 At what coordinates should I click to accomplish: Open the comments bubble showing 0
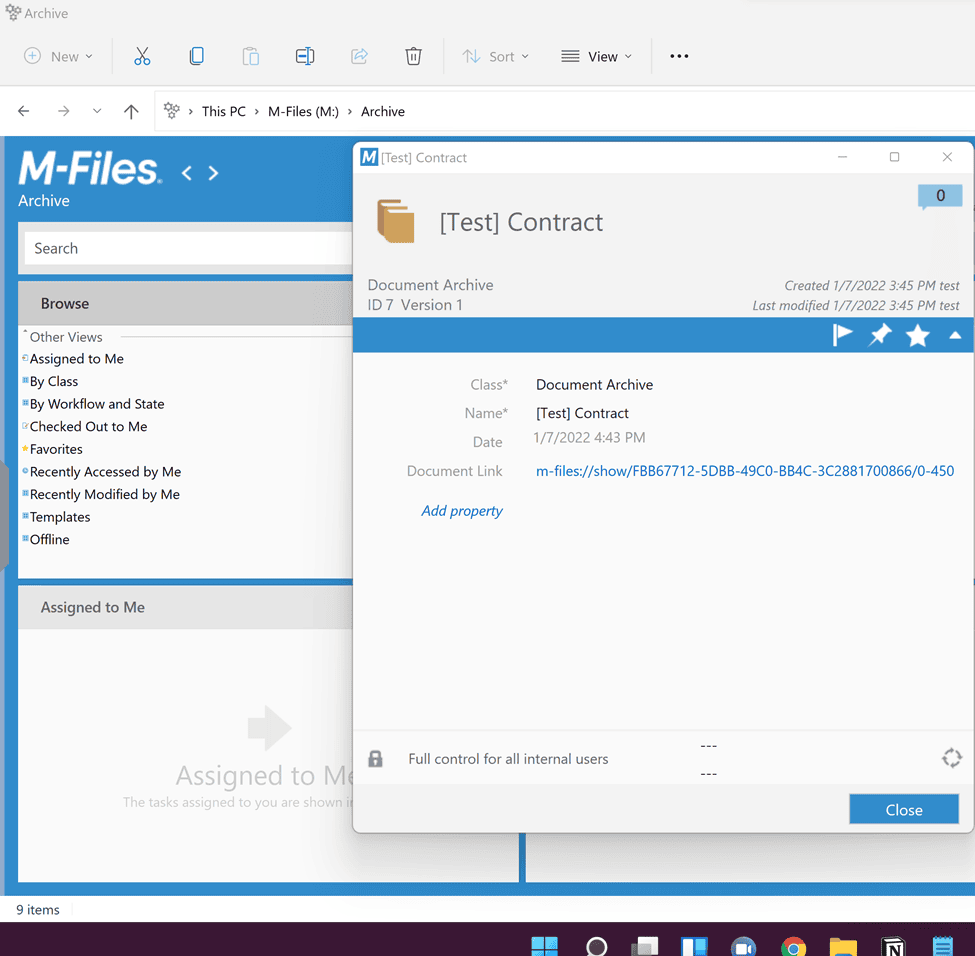click(x=940, y=196)
